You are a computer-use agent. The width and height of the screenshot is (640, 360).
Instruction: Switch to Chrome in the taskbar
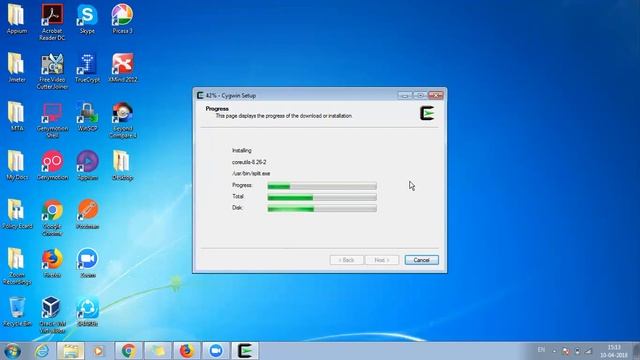click(x=129, y=351)
